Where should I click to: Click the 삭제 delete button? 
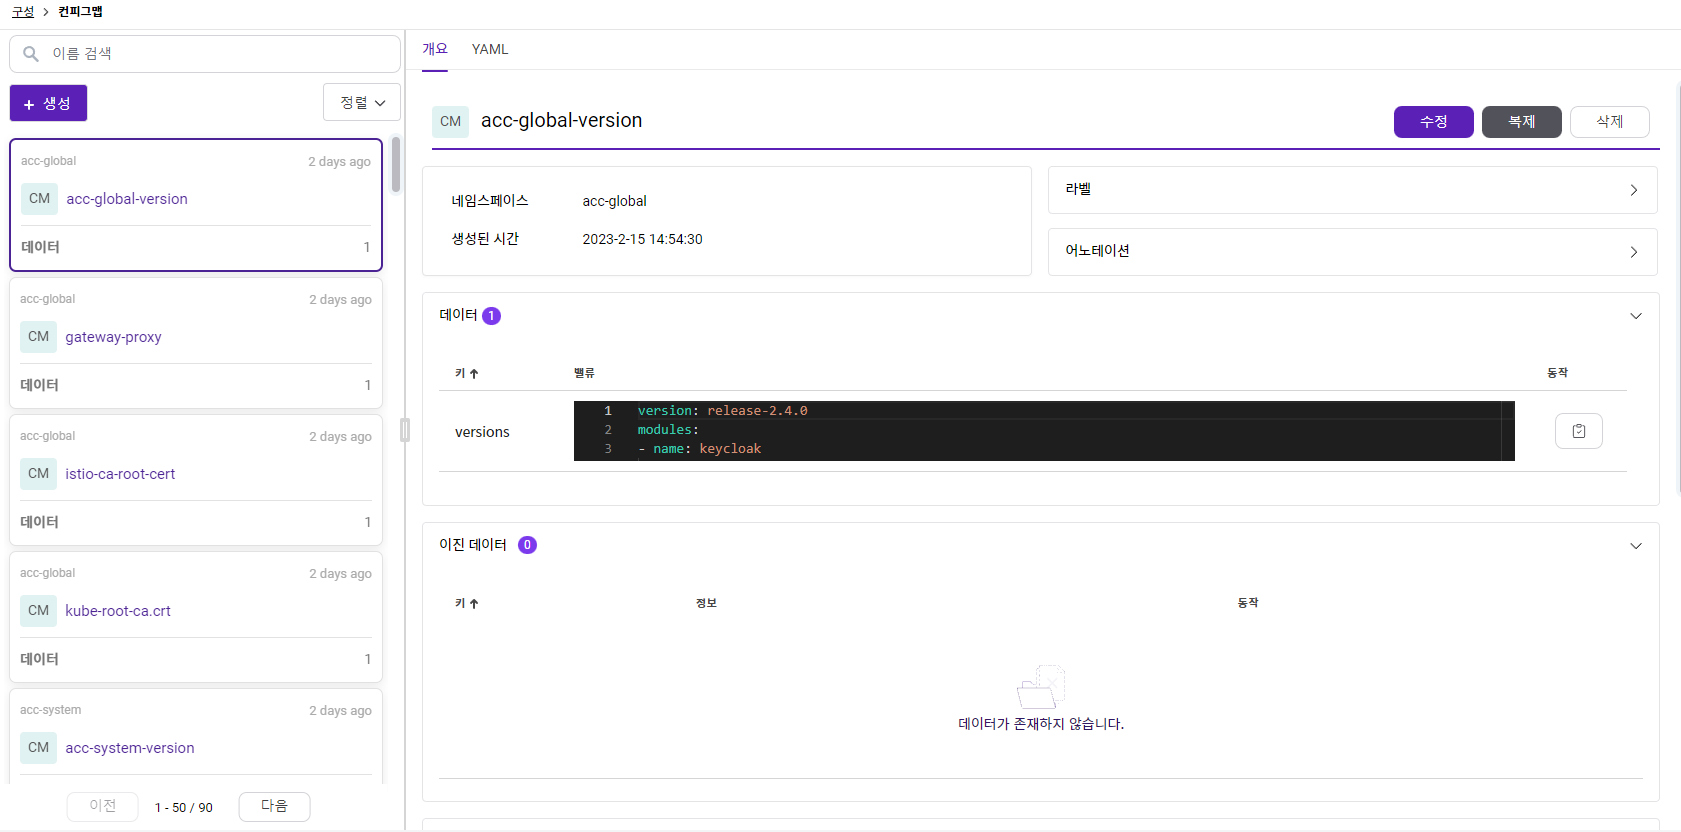coord(1609,122)
